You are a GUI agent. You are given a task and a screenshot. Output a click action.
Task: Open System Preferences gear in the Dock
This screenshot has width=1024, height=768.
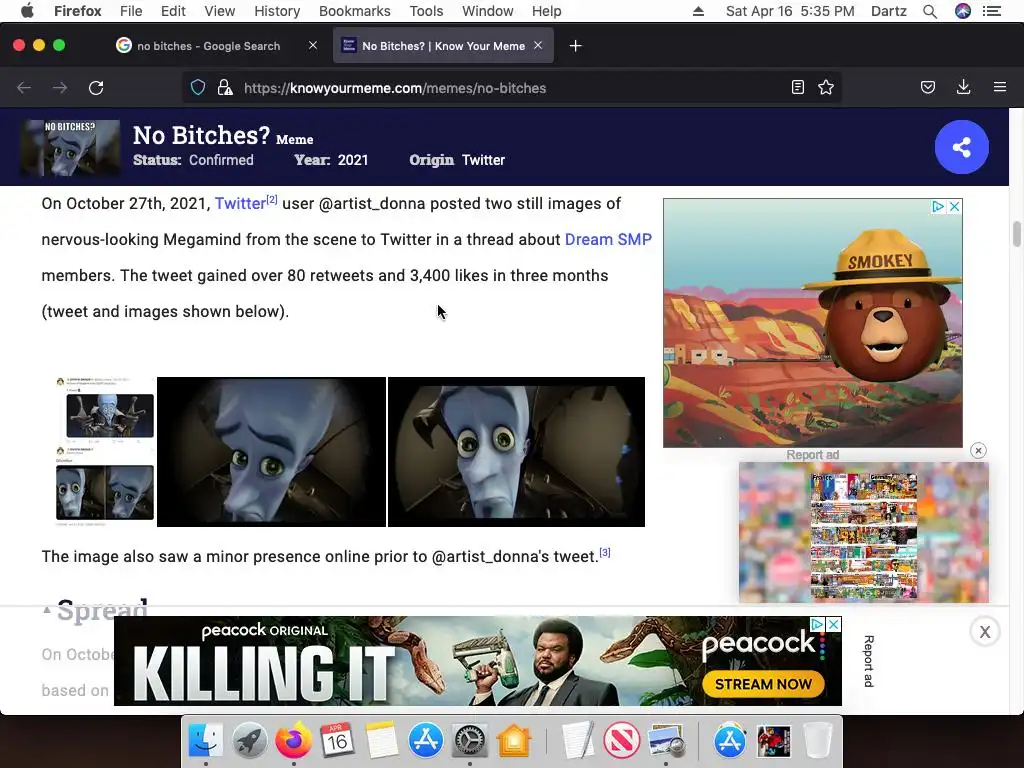[470, 741]
